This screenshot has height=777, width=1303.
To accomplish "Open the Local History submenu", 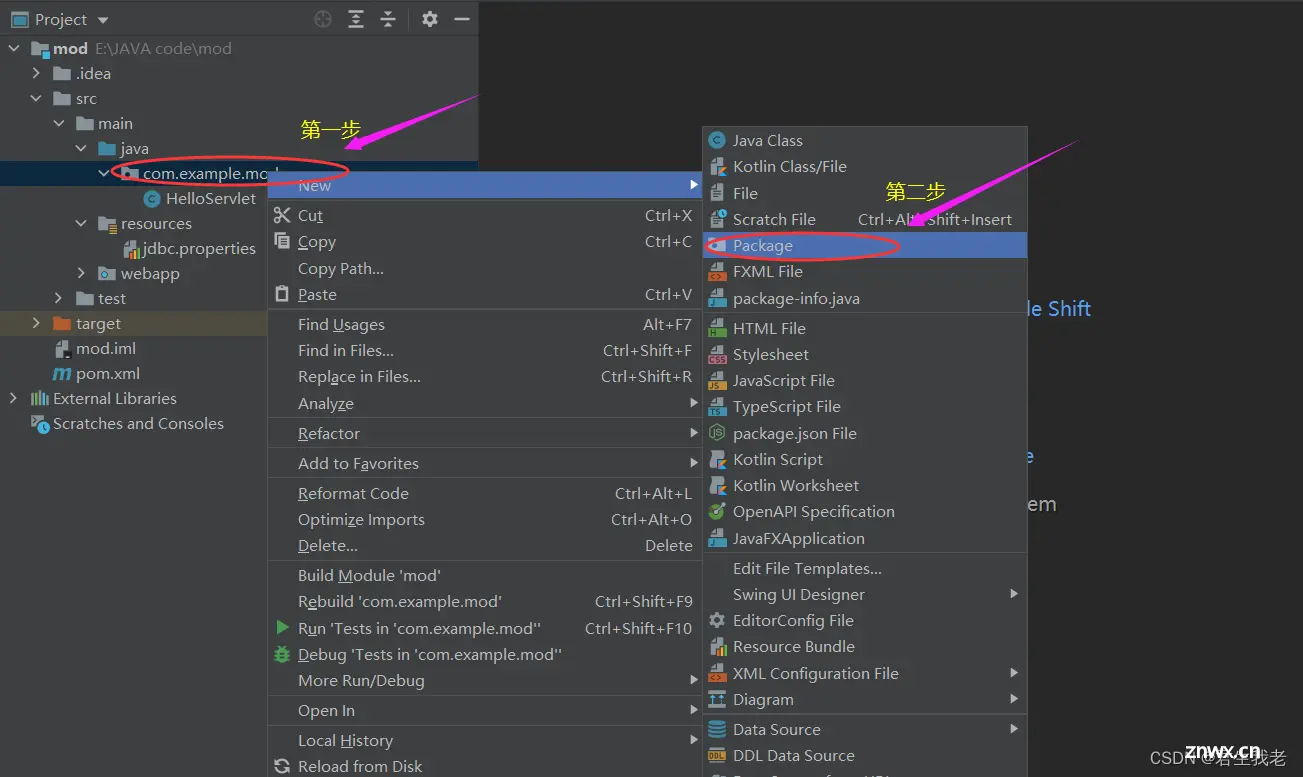I will click(x=484, y=740).
